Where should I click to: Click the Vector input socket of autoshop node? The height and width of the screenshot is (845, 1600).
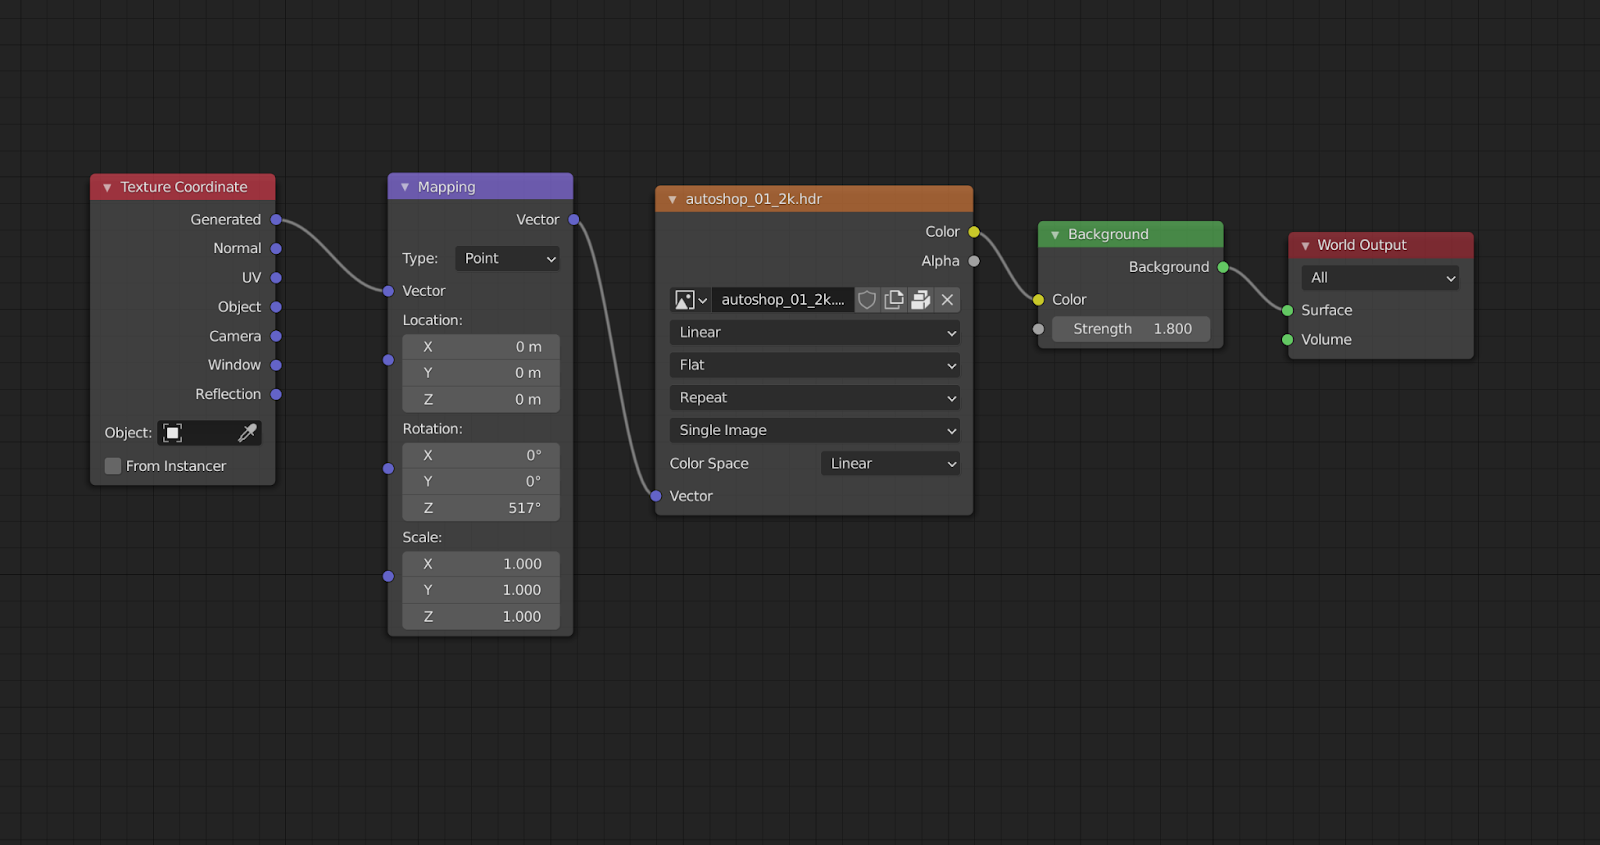pos(656,496)
